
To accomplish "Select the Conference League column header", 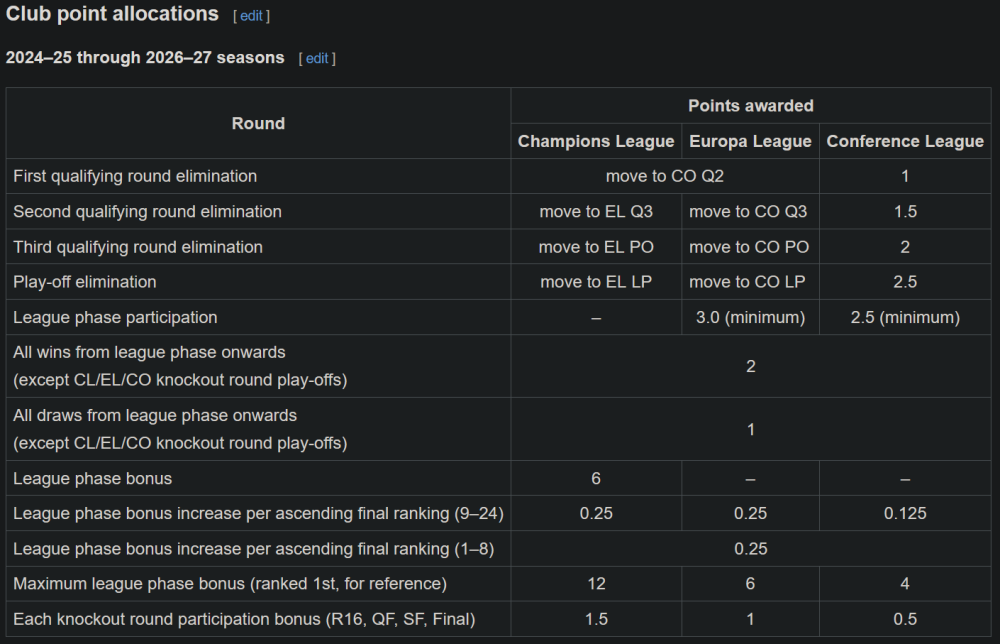I will tap(905, 141).
